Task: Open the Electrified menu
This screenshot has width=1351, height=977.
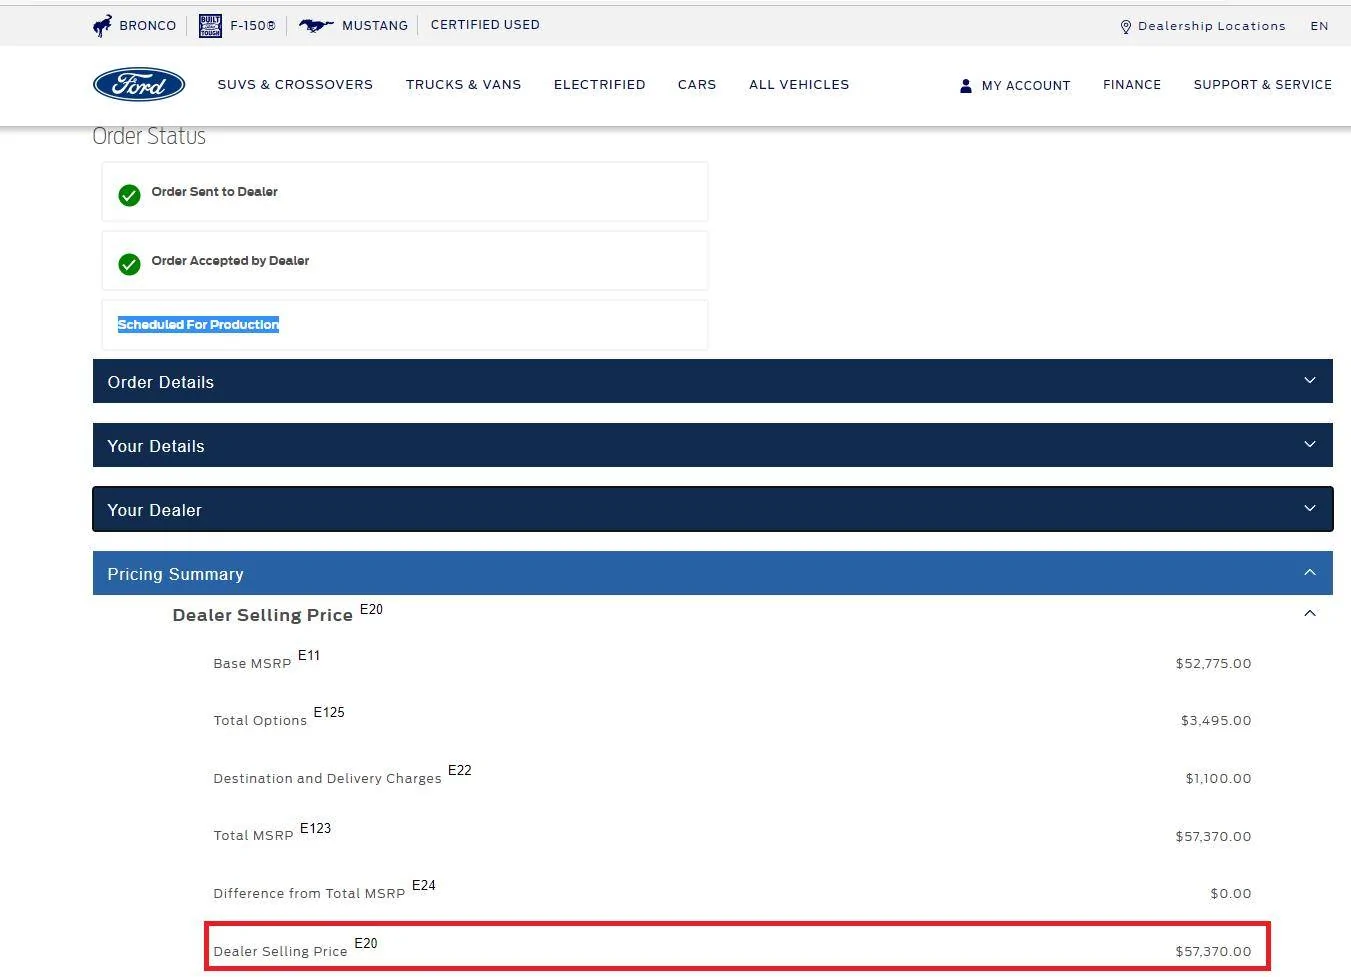Action: (x=599, y=85)
